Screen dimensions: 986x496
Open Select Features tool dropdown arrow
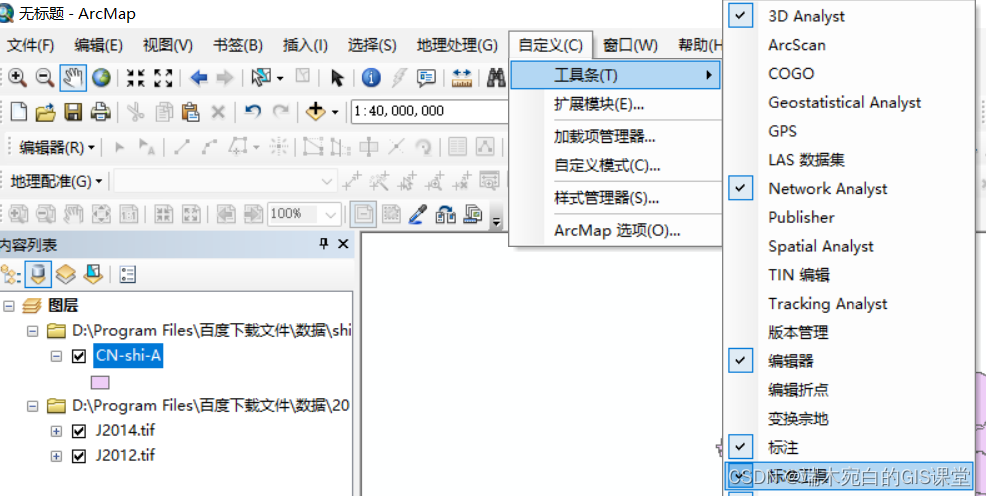click(x=280, y=77)
